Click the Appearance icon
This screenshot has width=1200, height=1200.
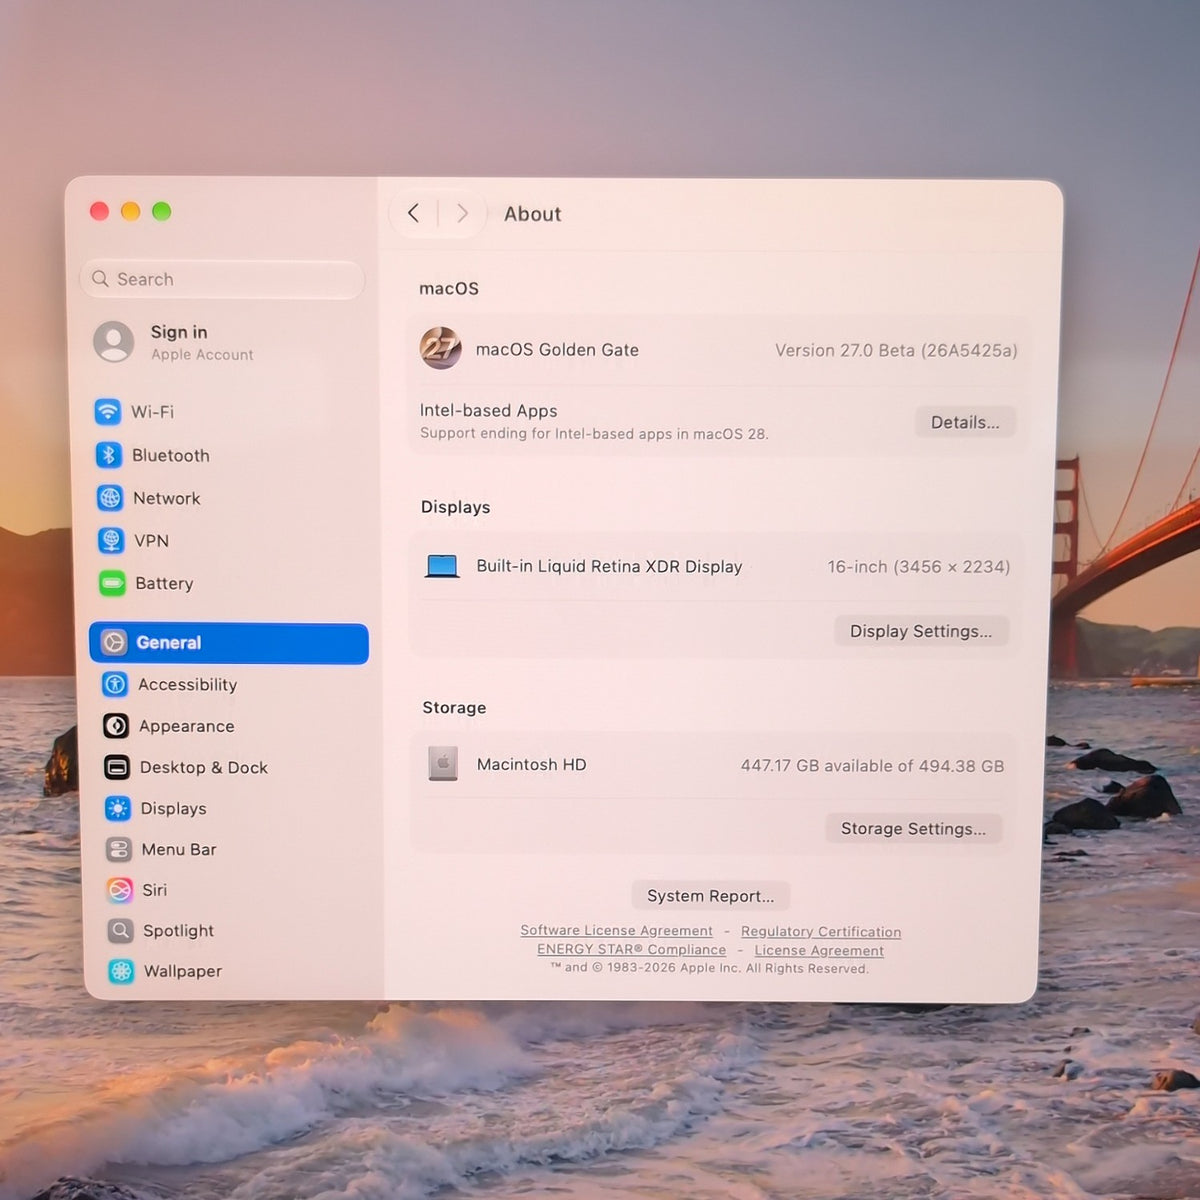coord(116,726)
